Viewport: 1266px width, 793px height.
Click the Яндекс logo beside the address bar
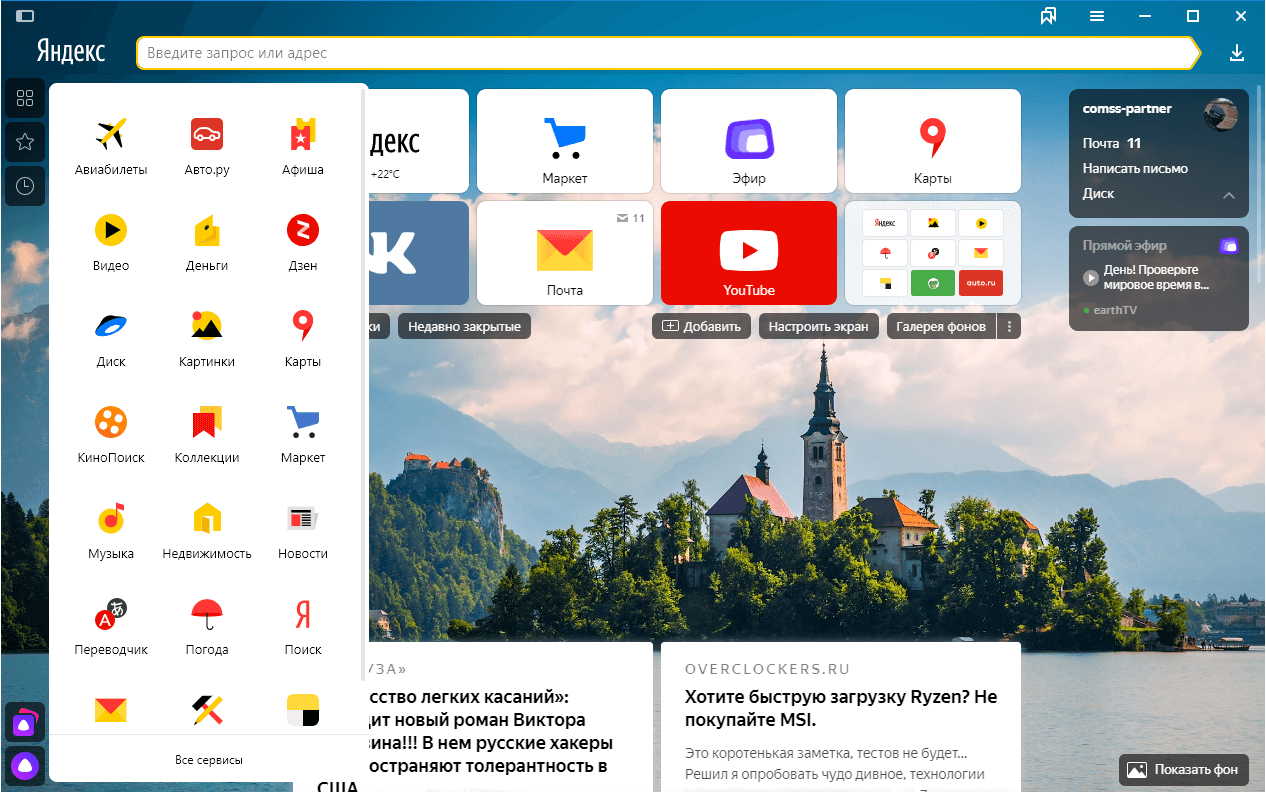(x=71, y=52)
